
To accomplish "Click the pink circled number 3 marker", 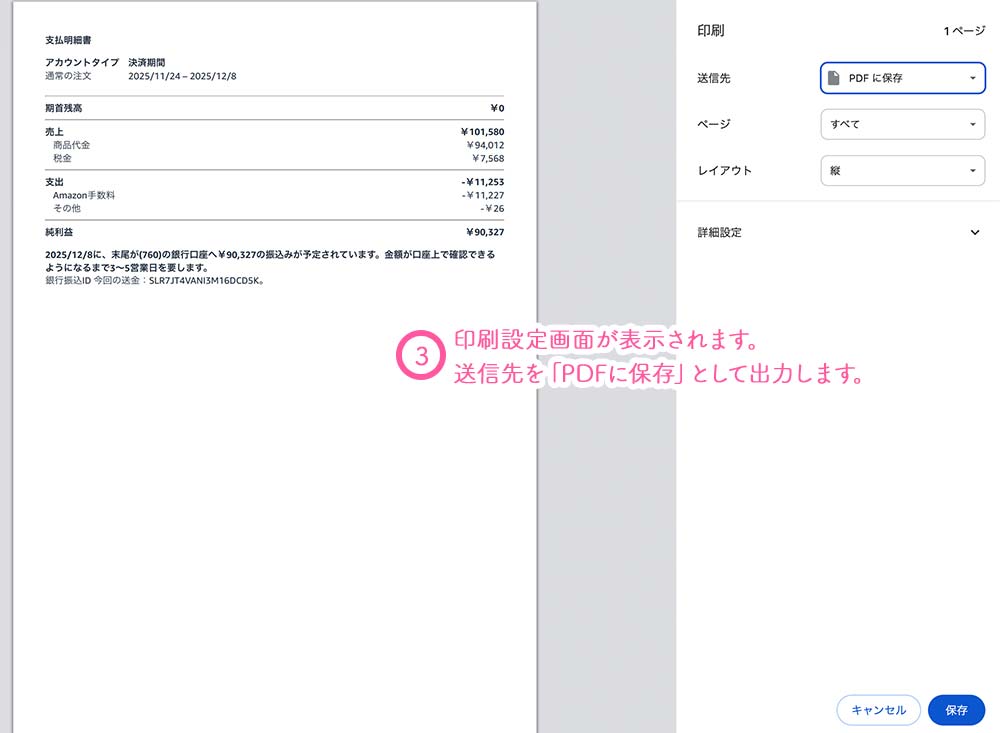I will point(421,357).
